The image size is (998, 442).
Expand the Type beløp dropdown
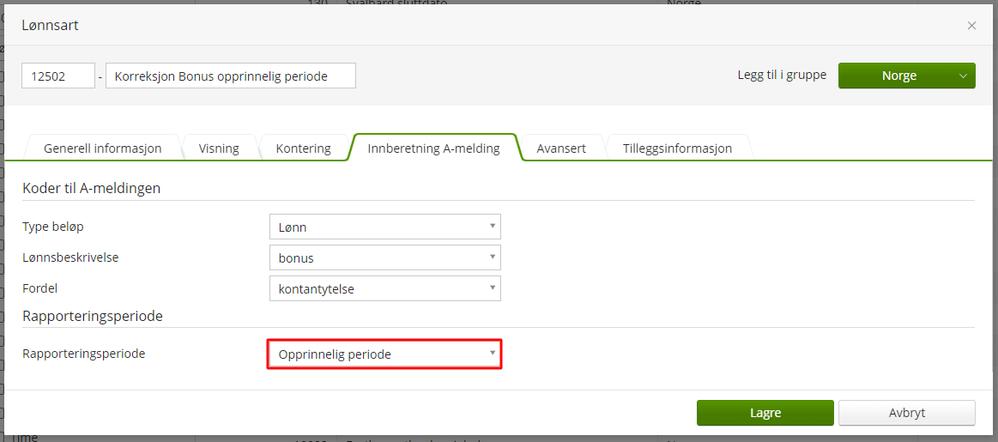pyautogui.click(x=384, y=227)
